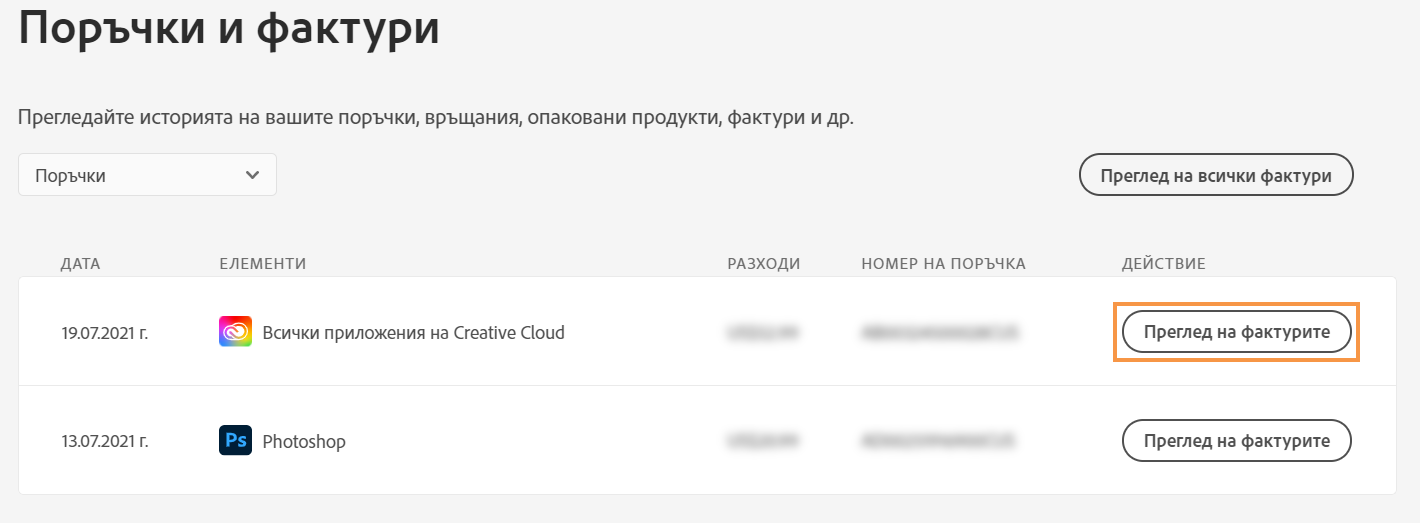The width and height of the screenshot is (1420, 523).
Task: Click the blurred Photoshop order number
Action: pyautogui.click(x=937, y=441)
